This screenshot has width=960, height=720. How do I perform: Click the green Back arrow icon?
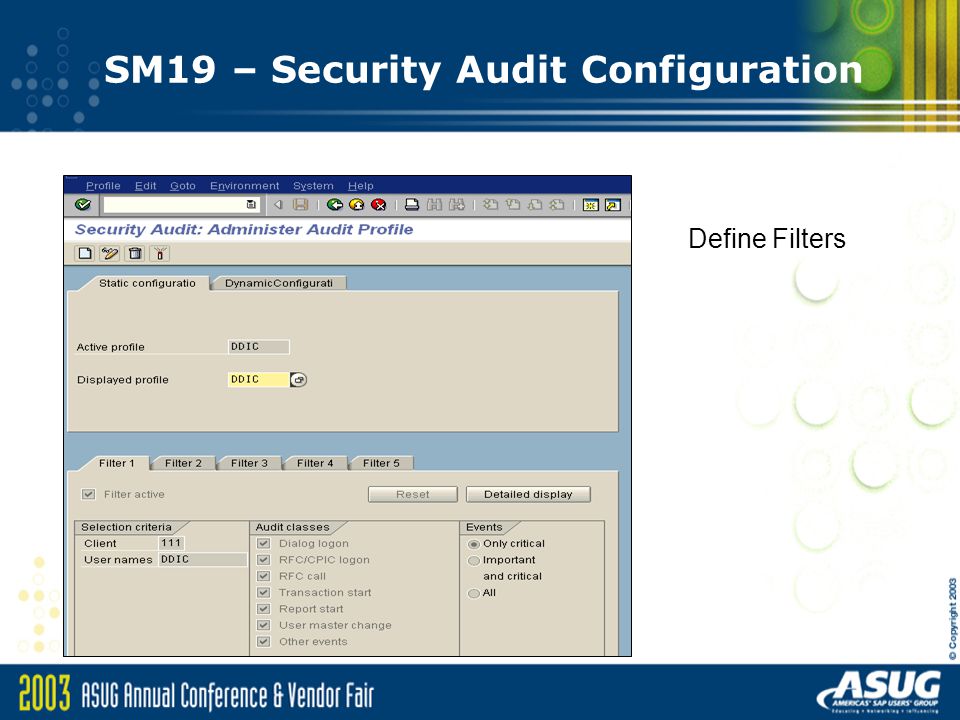pyautogui.click(x=334, y=204)
